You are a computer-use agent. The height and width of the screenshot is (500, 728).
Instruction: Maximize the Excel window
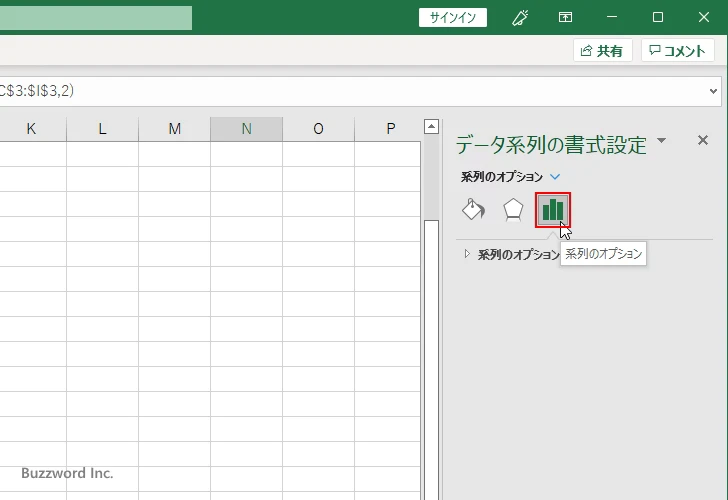657,18
